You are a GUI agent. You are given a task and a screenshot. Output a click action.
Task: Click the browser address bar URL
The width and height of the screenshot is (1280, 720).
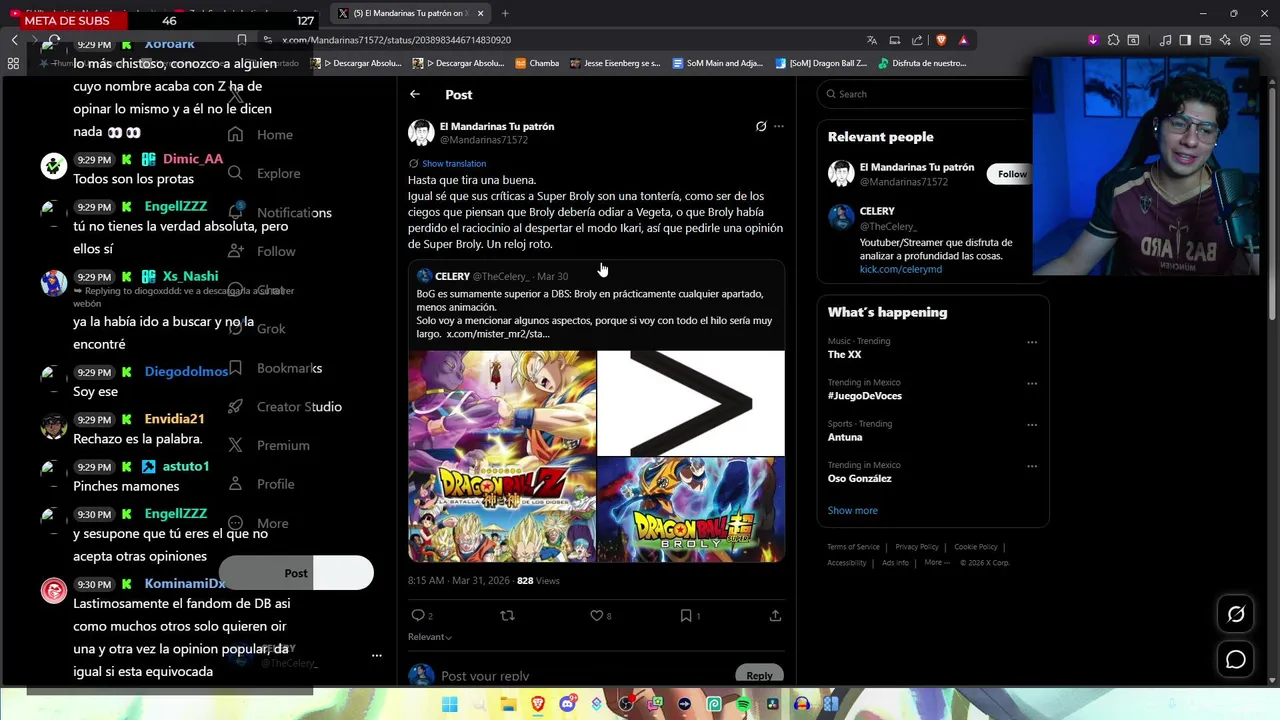click(x=396, y=40)
